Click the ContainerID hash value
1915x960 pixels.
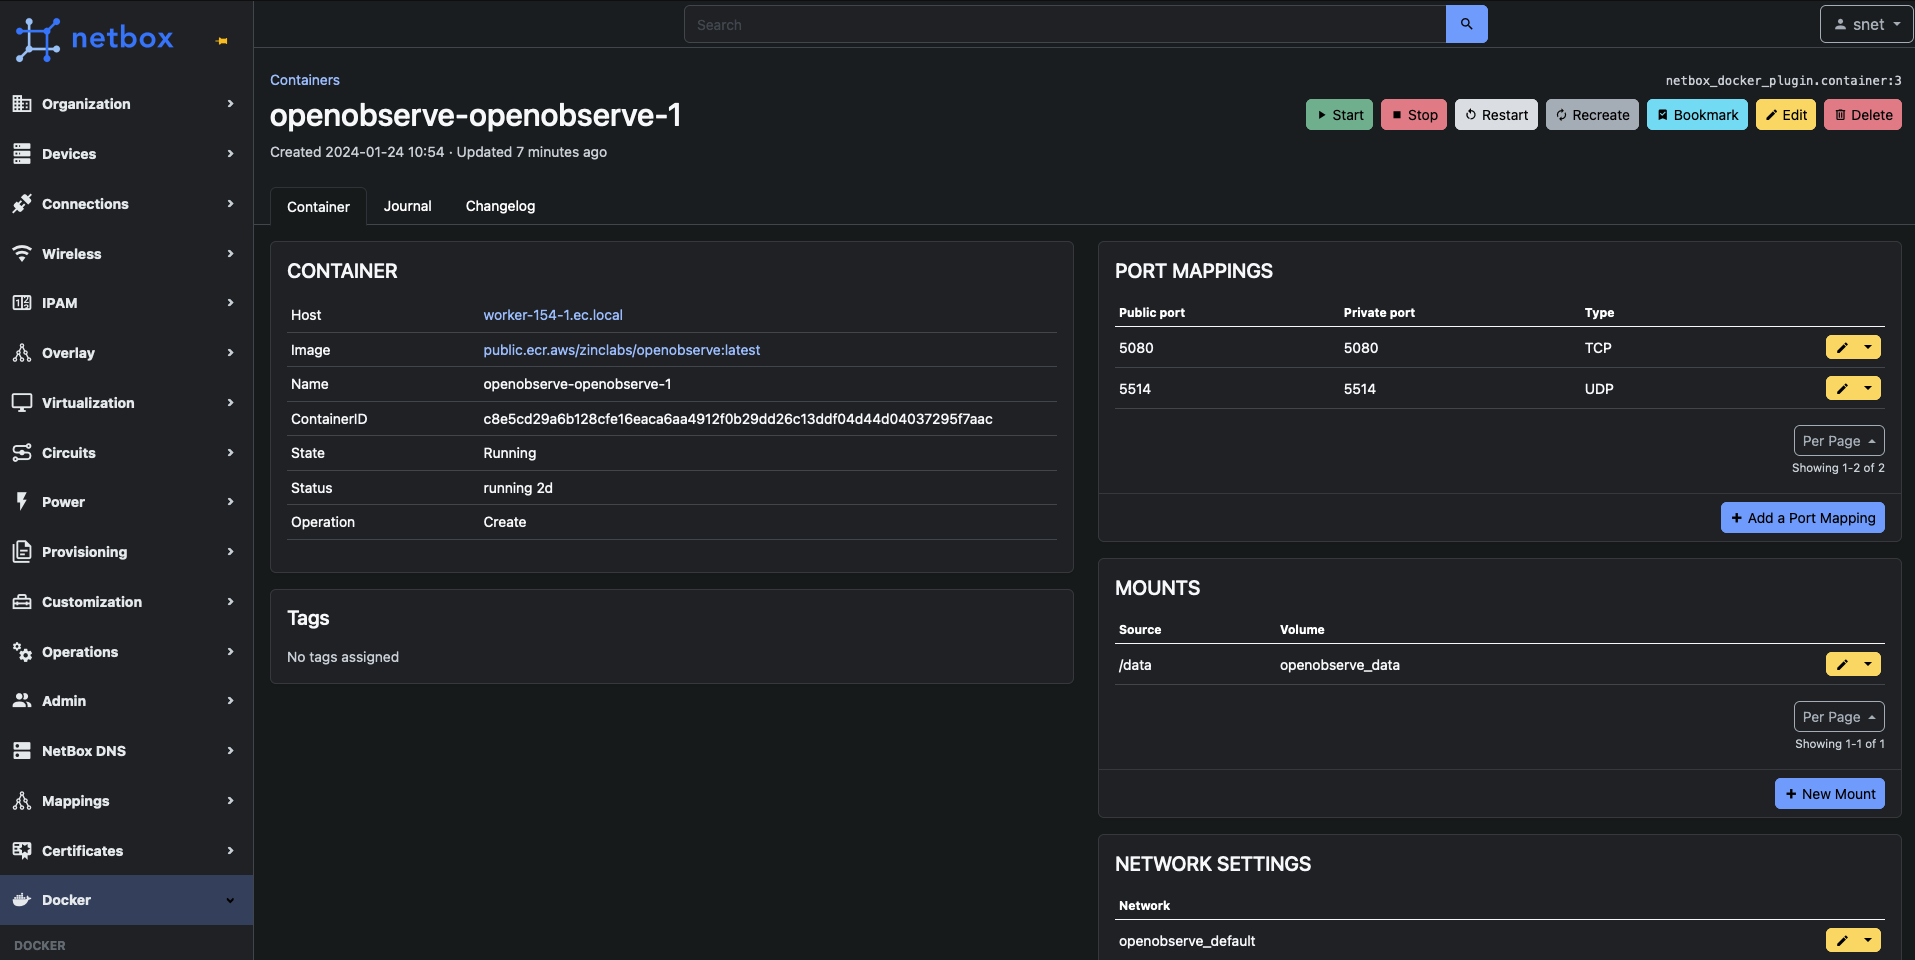[738, 419]
